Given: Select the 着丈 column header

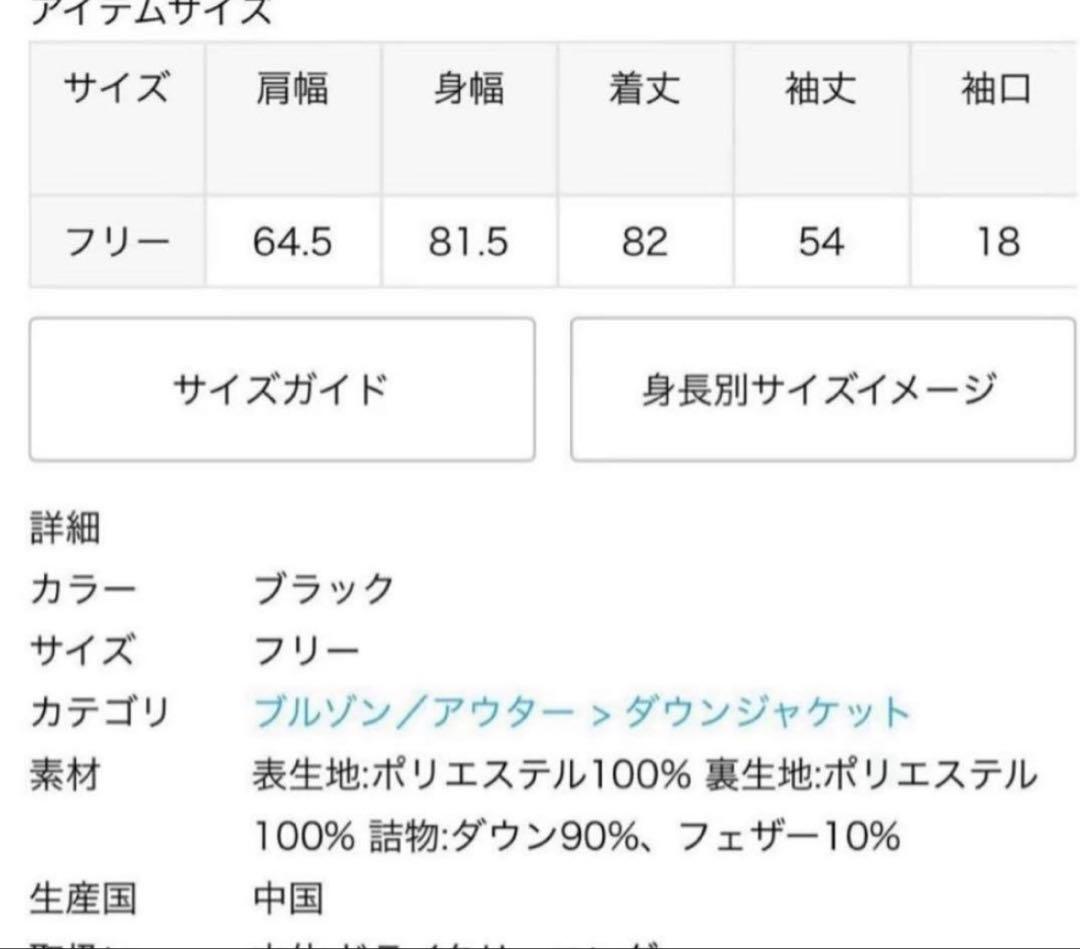Looking at the screenshot, I should pyautogui.click(x=644, y=92).
